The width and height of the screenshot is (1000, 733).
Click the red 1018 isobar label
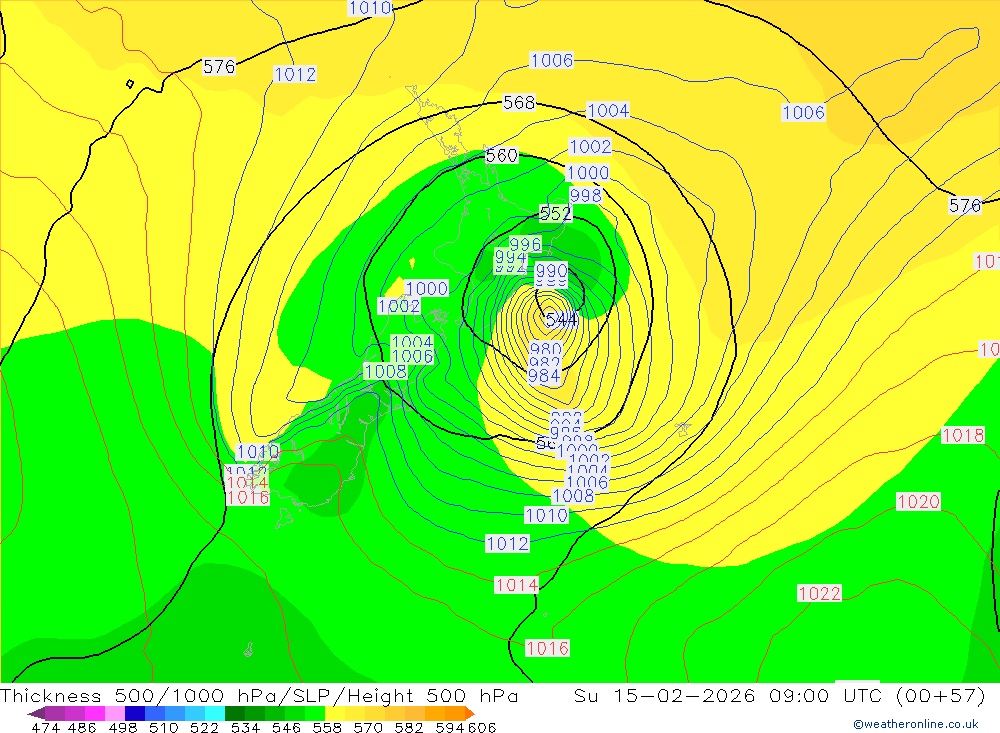tap(963, 435)
